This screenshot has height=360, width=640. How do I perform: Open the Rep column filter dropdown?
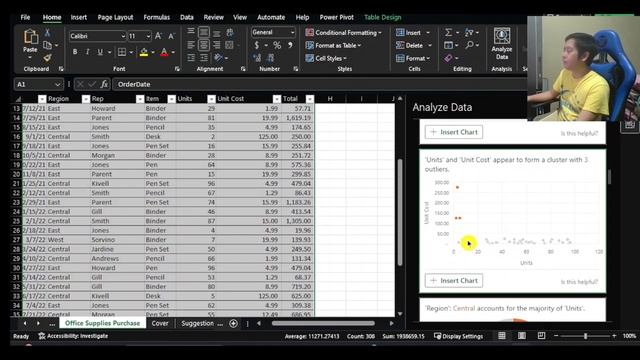click(140, 99)
